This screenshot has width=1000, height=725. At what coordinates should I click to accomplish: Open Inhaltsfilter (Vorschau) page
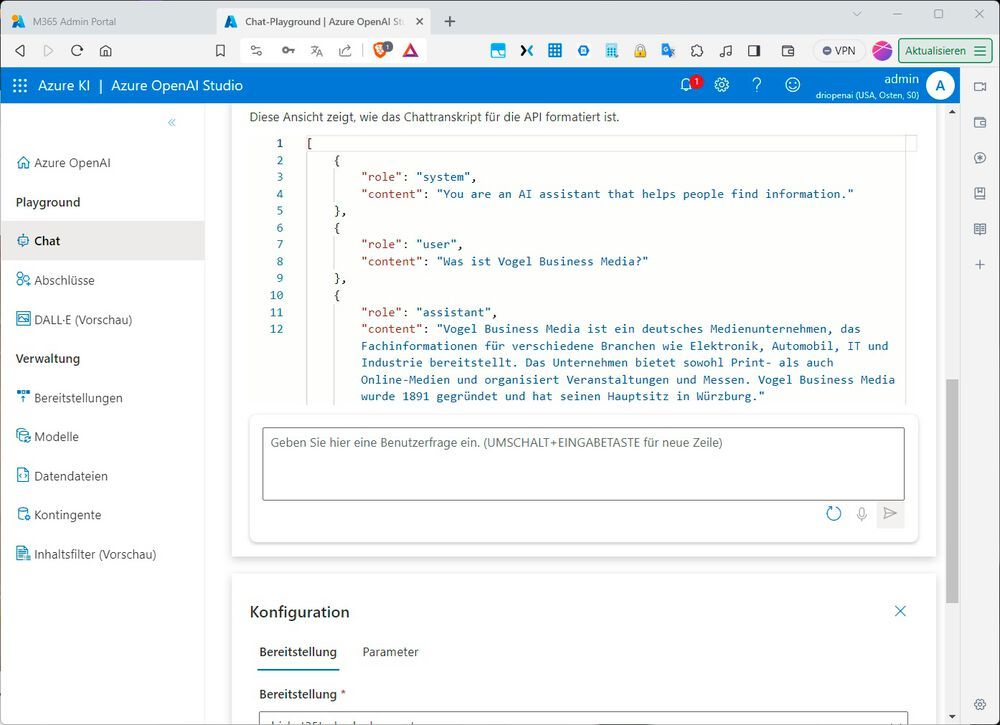pyautogui.click(x=86, y=554)
